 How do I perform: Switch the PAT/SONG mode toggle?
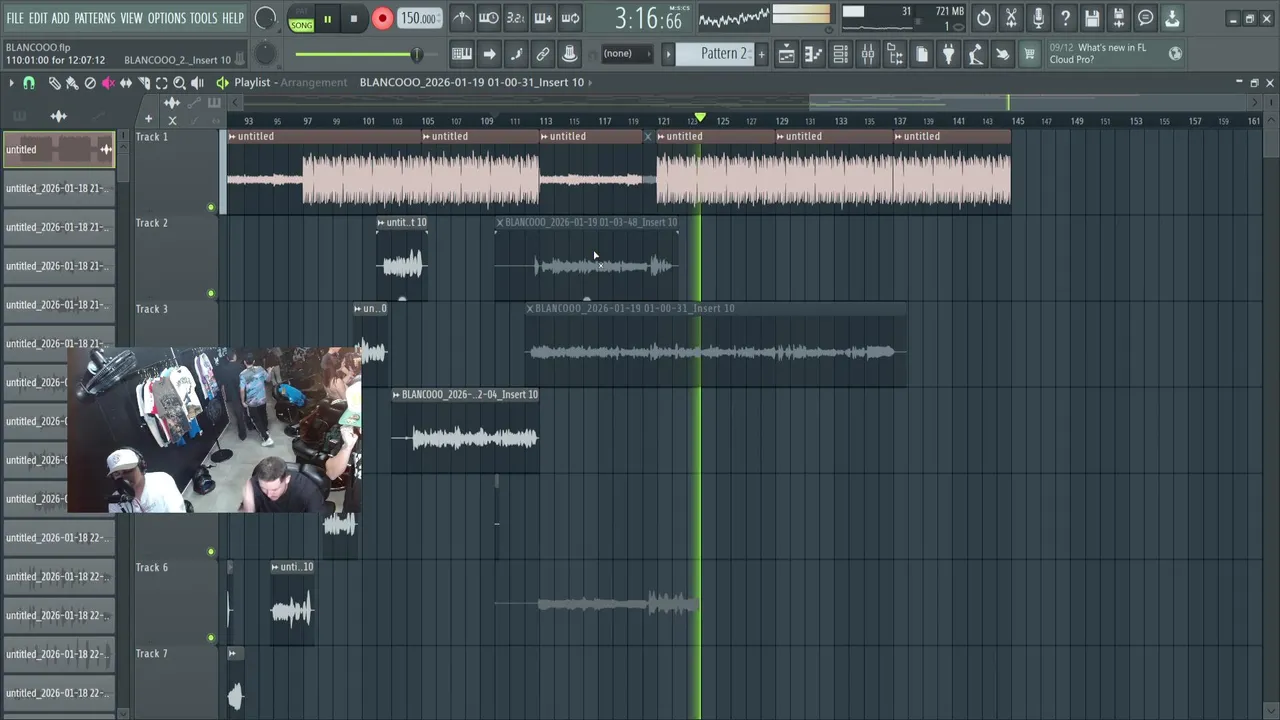pos(301,19)
